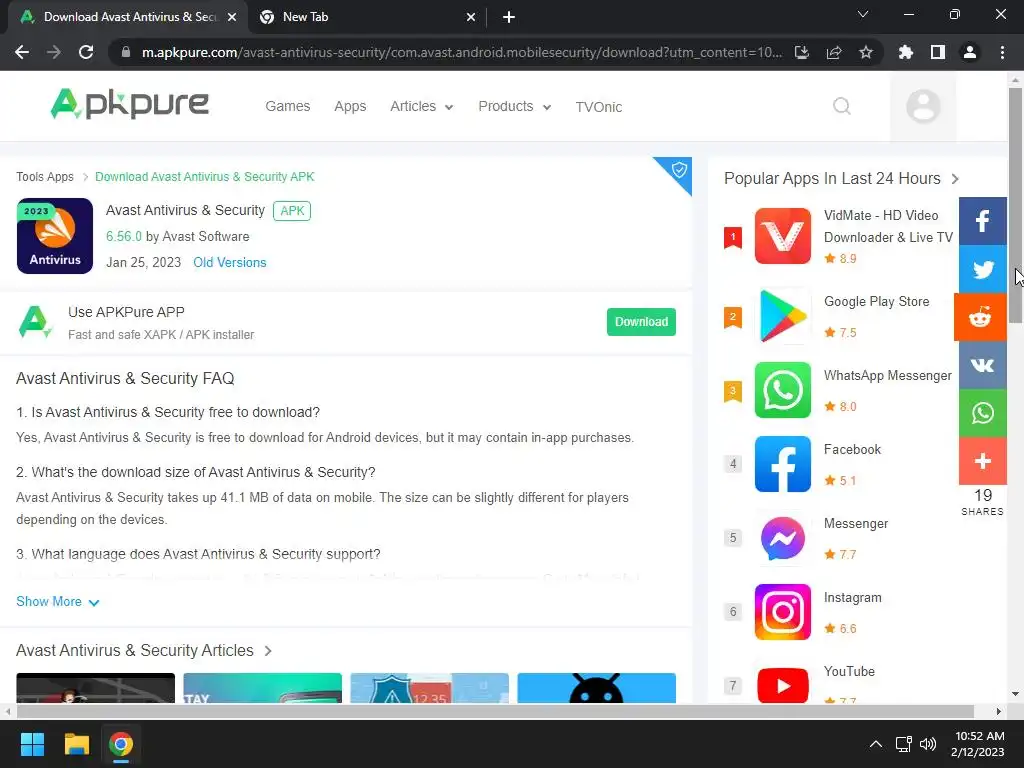Open volume control in system tray
The height and width of the screenshot is (768, 1024).
[927, 744]
